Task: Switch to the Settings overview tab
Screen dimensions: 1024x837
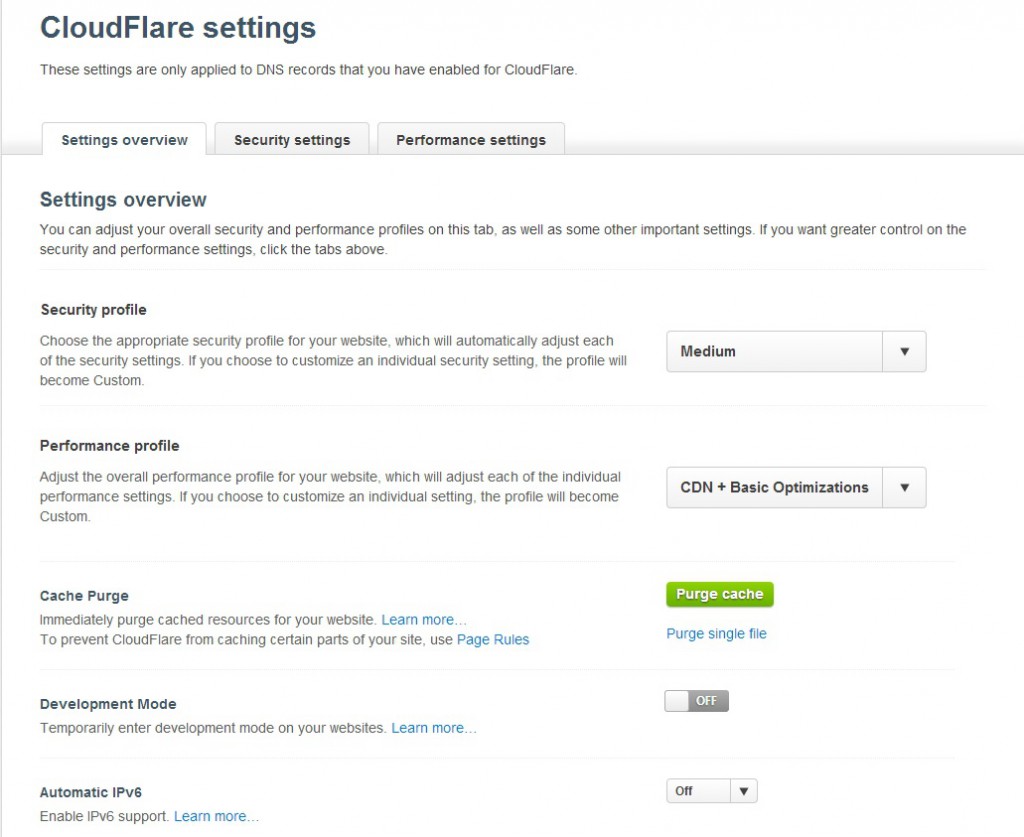Action: click(x=124, y=139)
